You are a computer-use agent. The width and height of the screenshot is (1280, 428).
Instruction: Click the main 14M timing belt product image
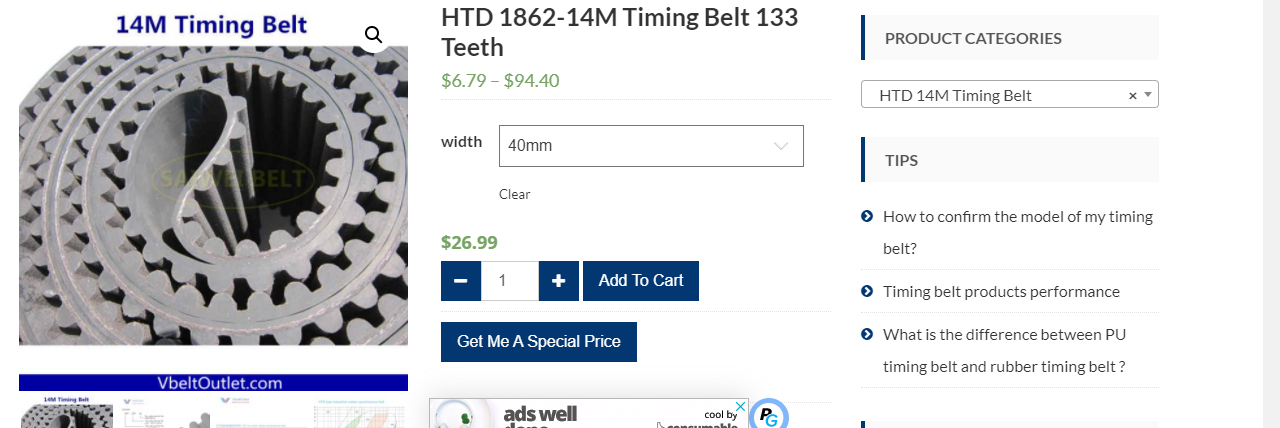[213, 195]
